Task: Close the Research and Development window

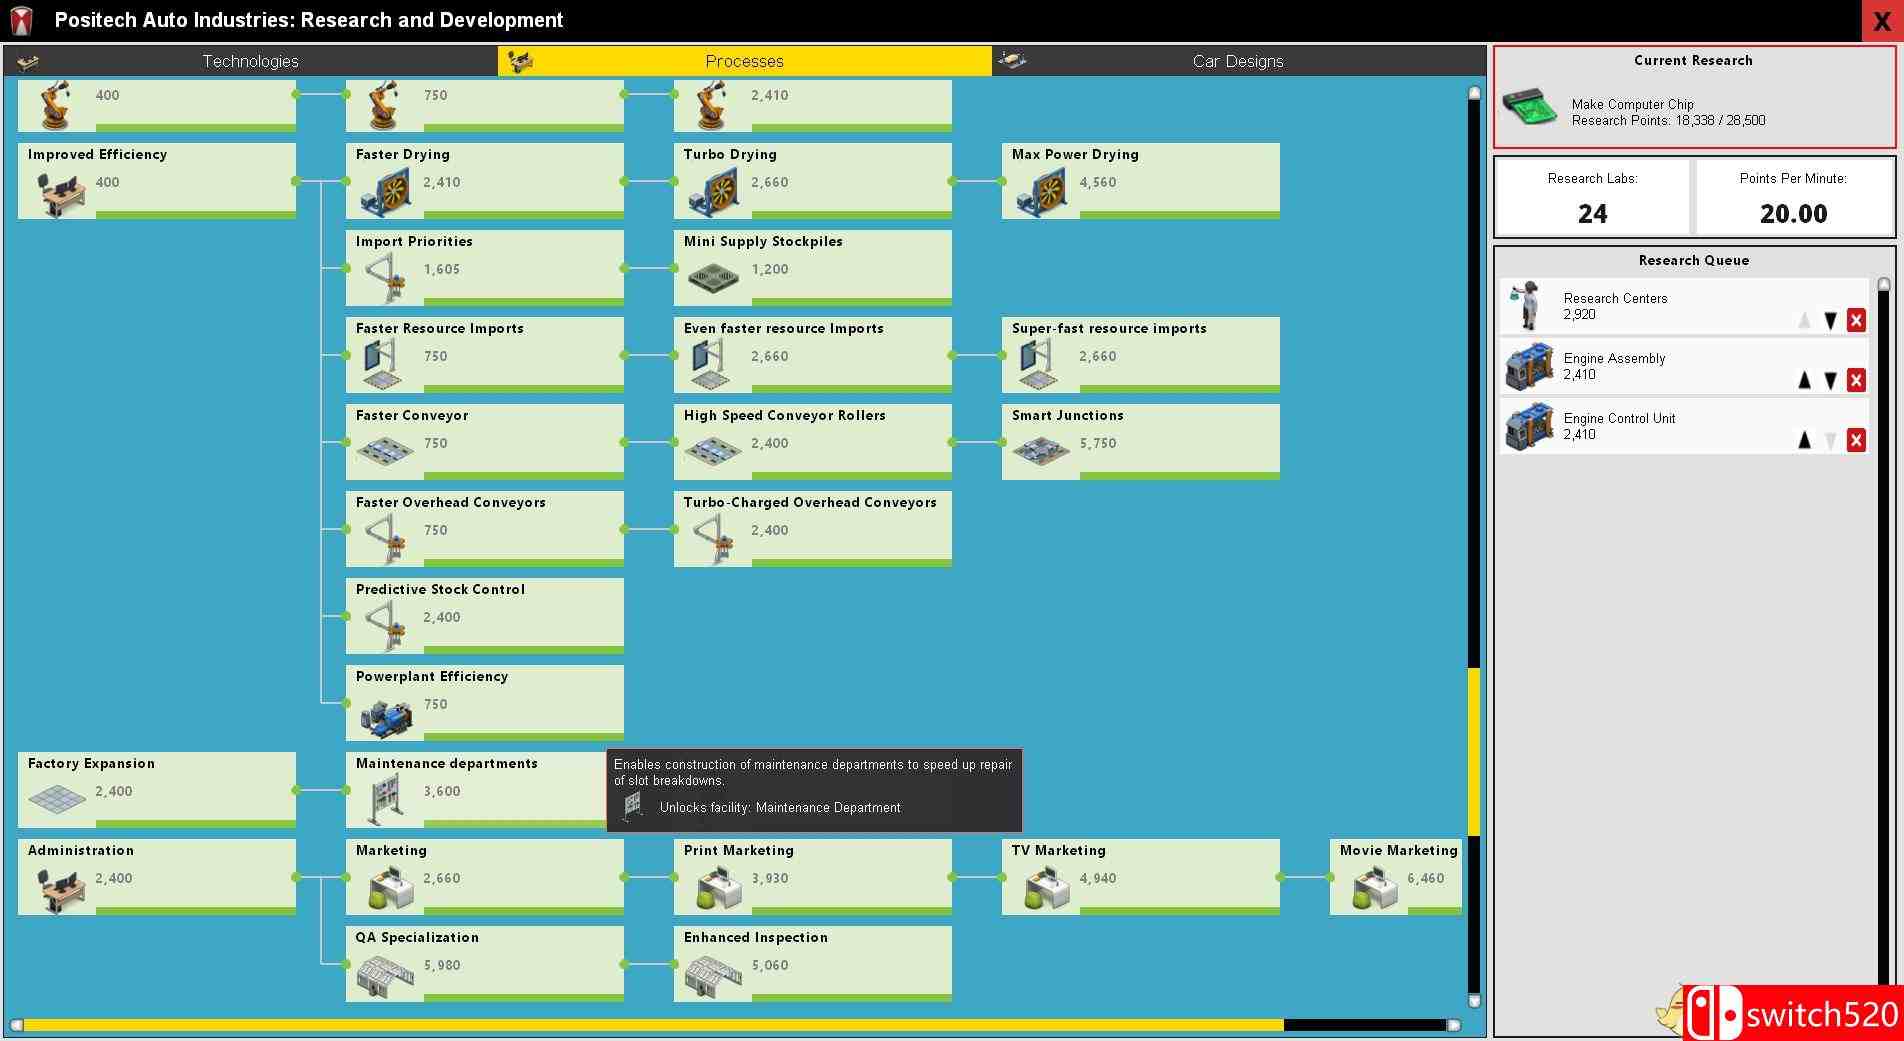Action: 1881,21
